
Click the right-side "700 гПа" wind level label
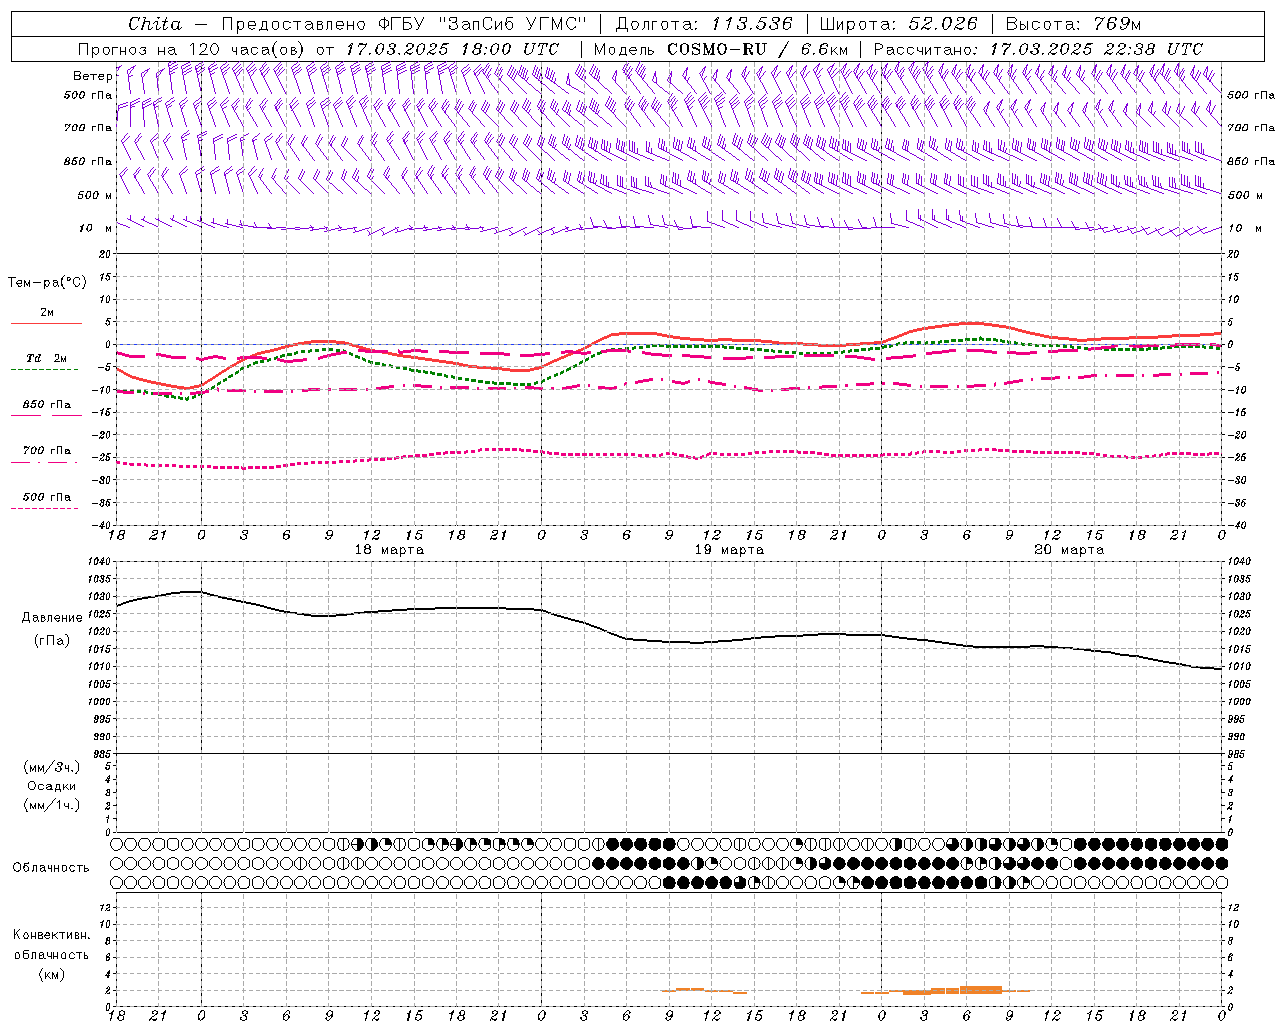[x=1251, y=128]
